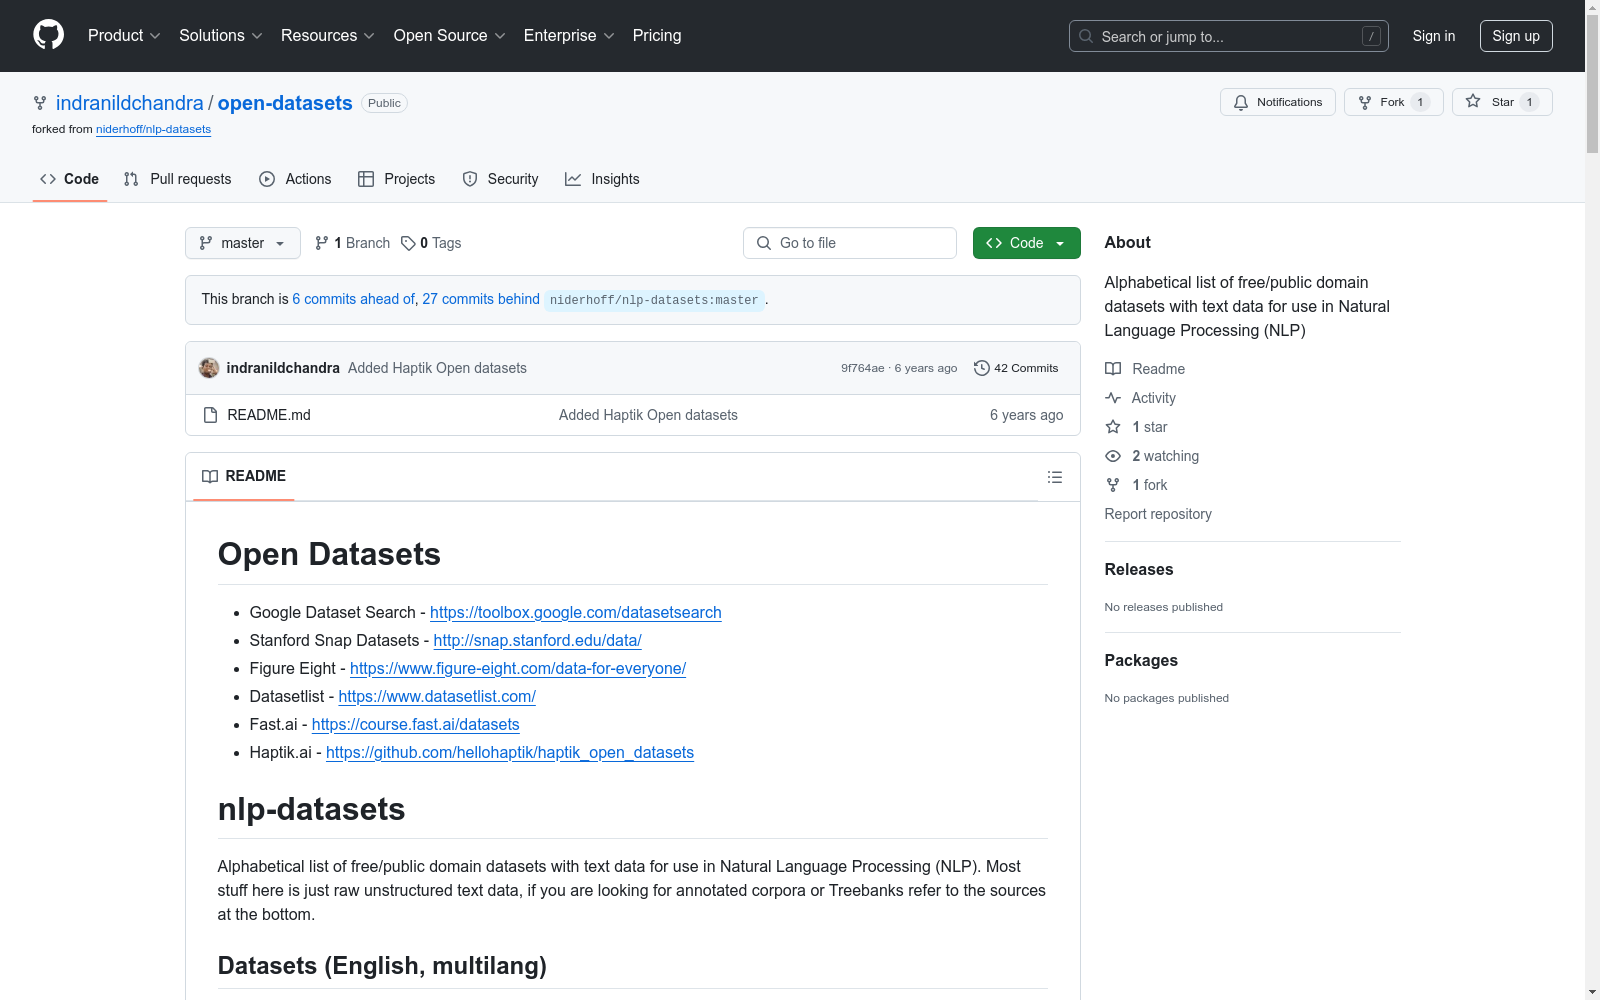Open '27 commits behind' link
This screenshot has width=1600, height=1000.
pos(481,299)
